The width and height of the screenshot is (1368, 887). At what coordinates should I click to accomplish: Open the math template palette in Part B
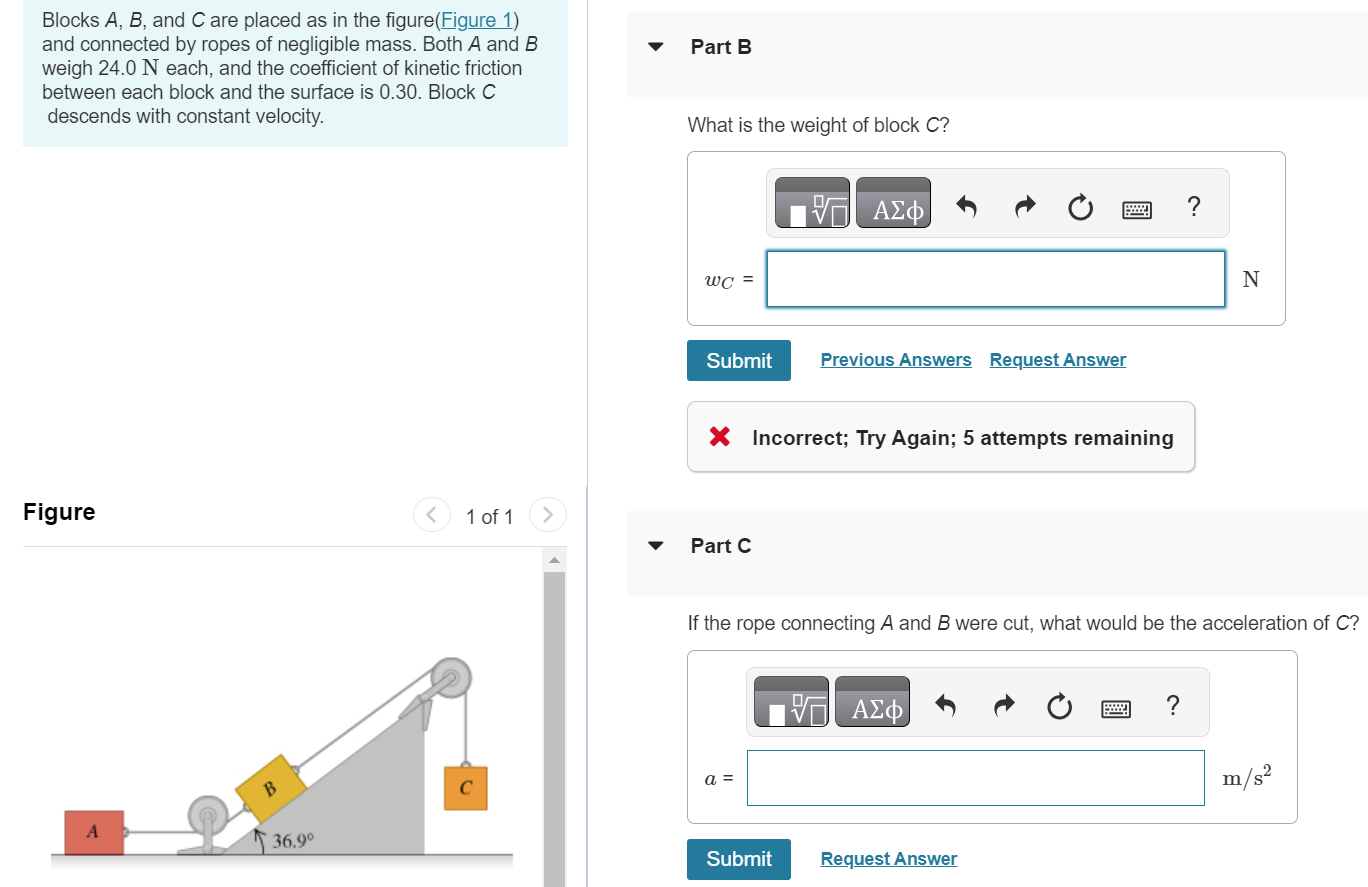pos(811,202)
